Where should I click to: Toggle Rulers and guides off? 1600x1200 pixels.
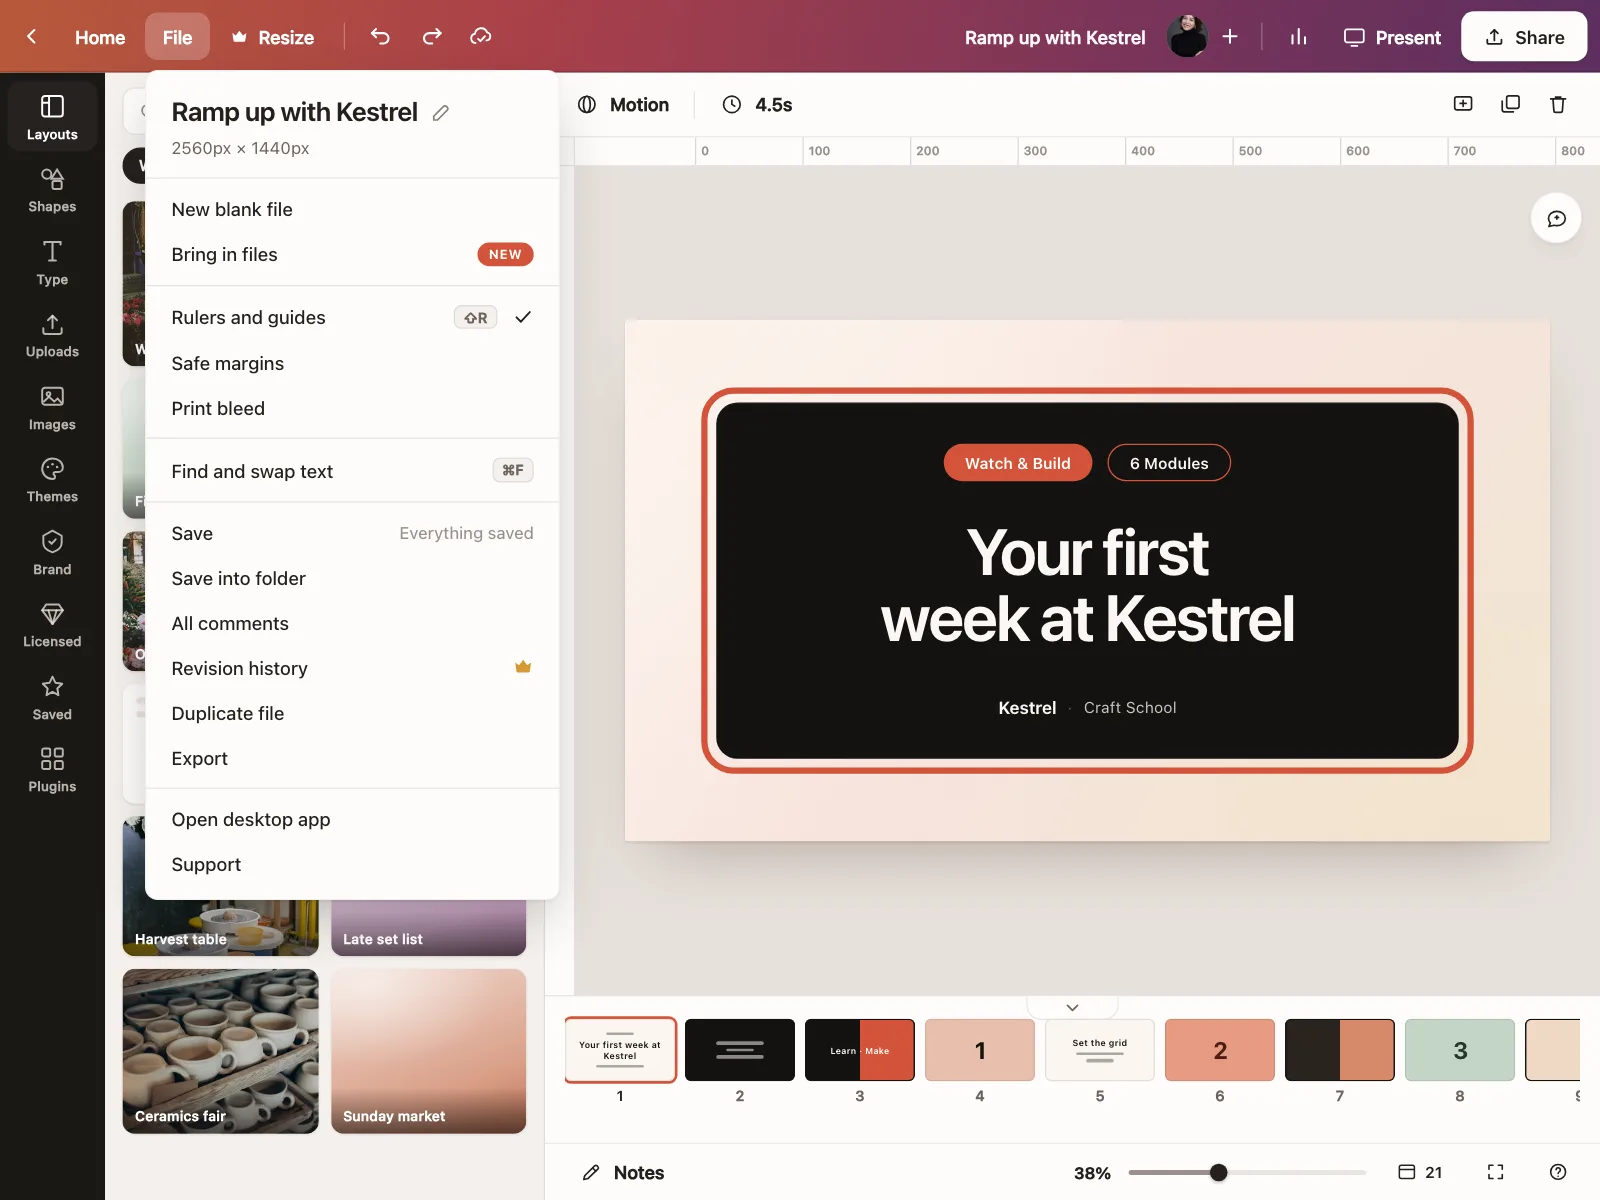[x=352, y=318]
